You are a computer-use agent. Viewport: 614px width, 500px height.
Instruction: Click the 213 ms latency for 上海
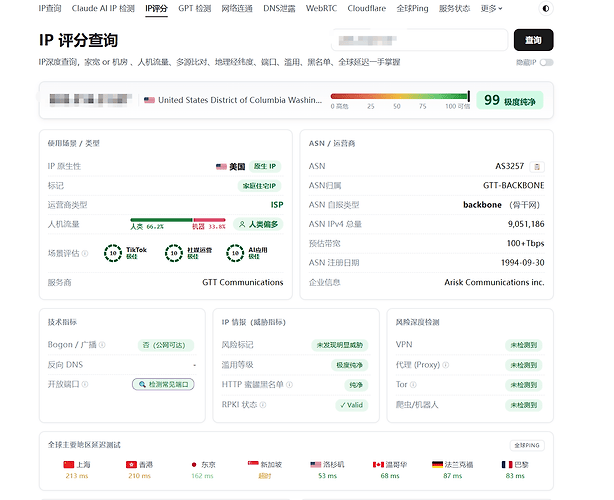(x=77, y=476)
